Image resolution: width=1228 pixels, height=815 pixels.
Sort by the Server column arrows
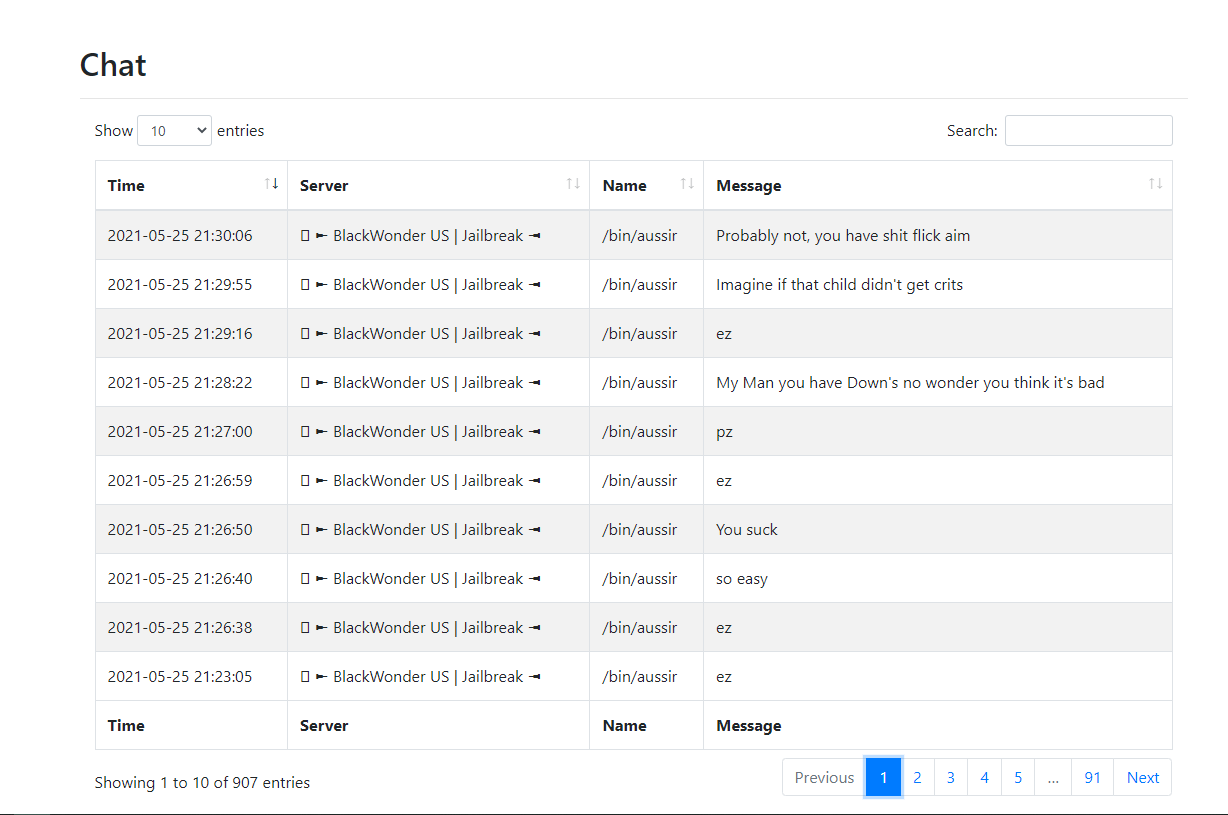coord(573,184)
